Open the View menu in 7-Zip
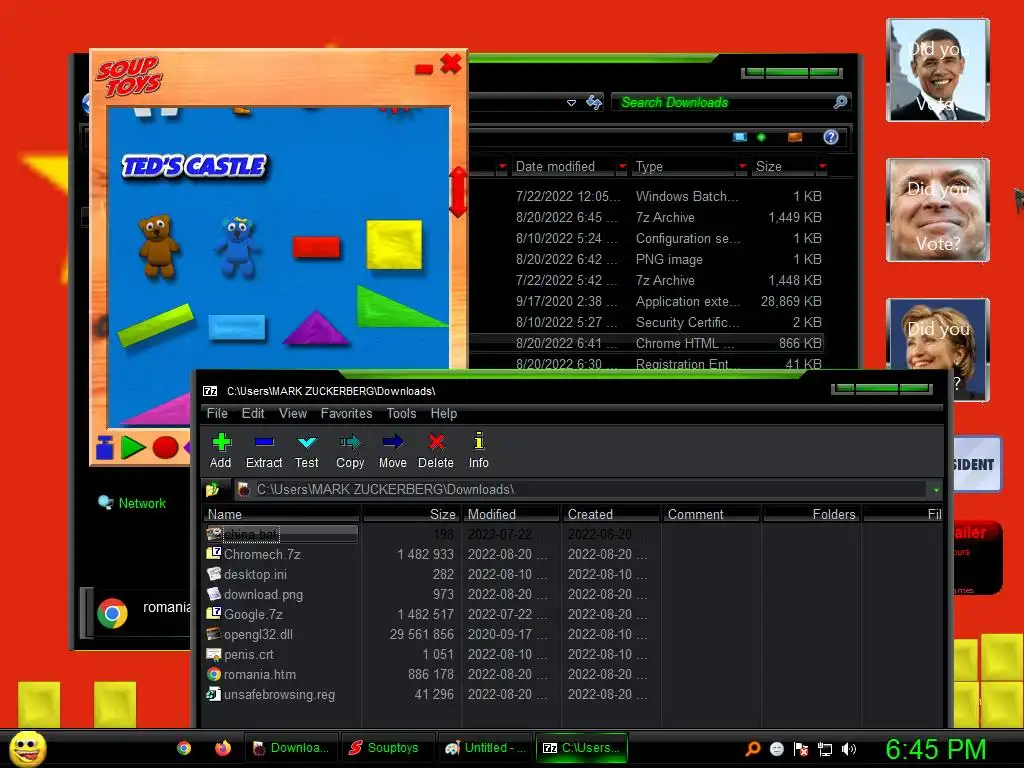1024x768 pixels. pos(293,413)
